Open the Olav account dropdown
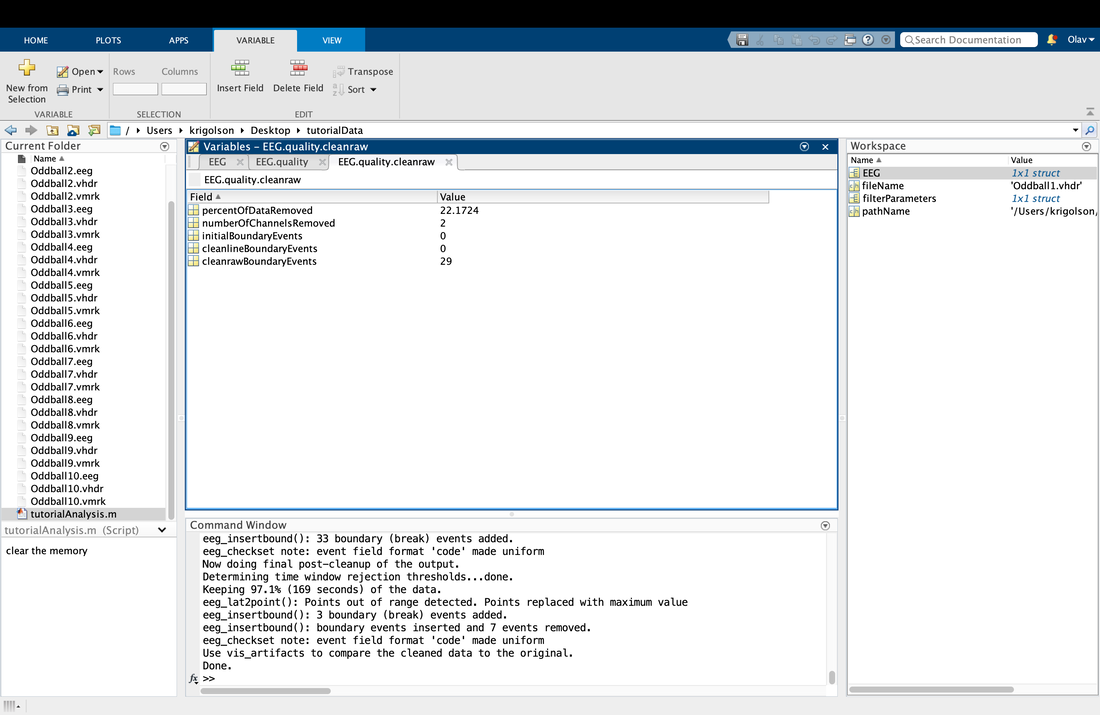This screenshot has height=715, width=1100. [1080, 40]
